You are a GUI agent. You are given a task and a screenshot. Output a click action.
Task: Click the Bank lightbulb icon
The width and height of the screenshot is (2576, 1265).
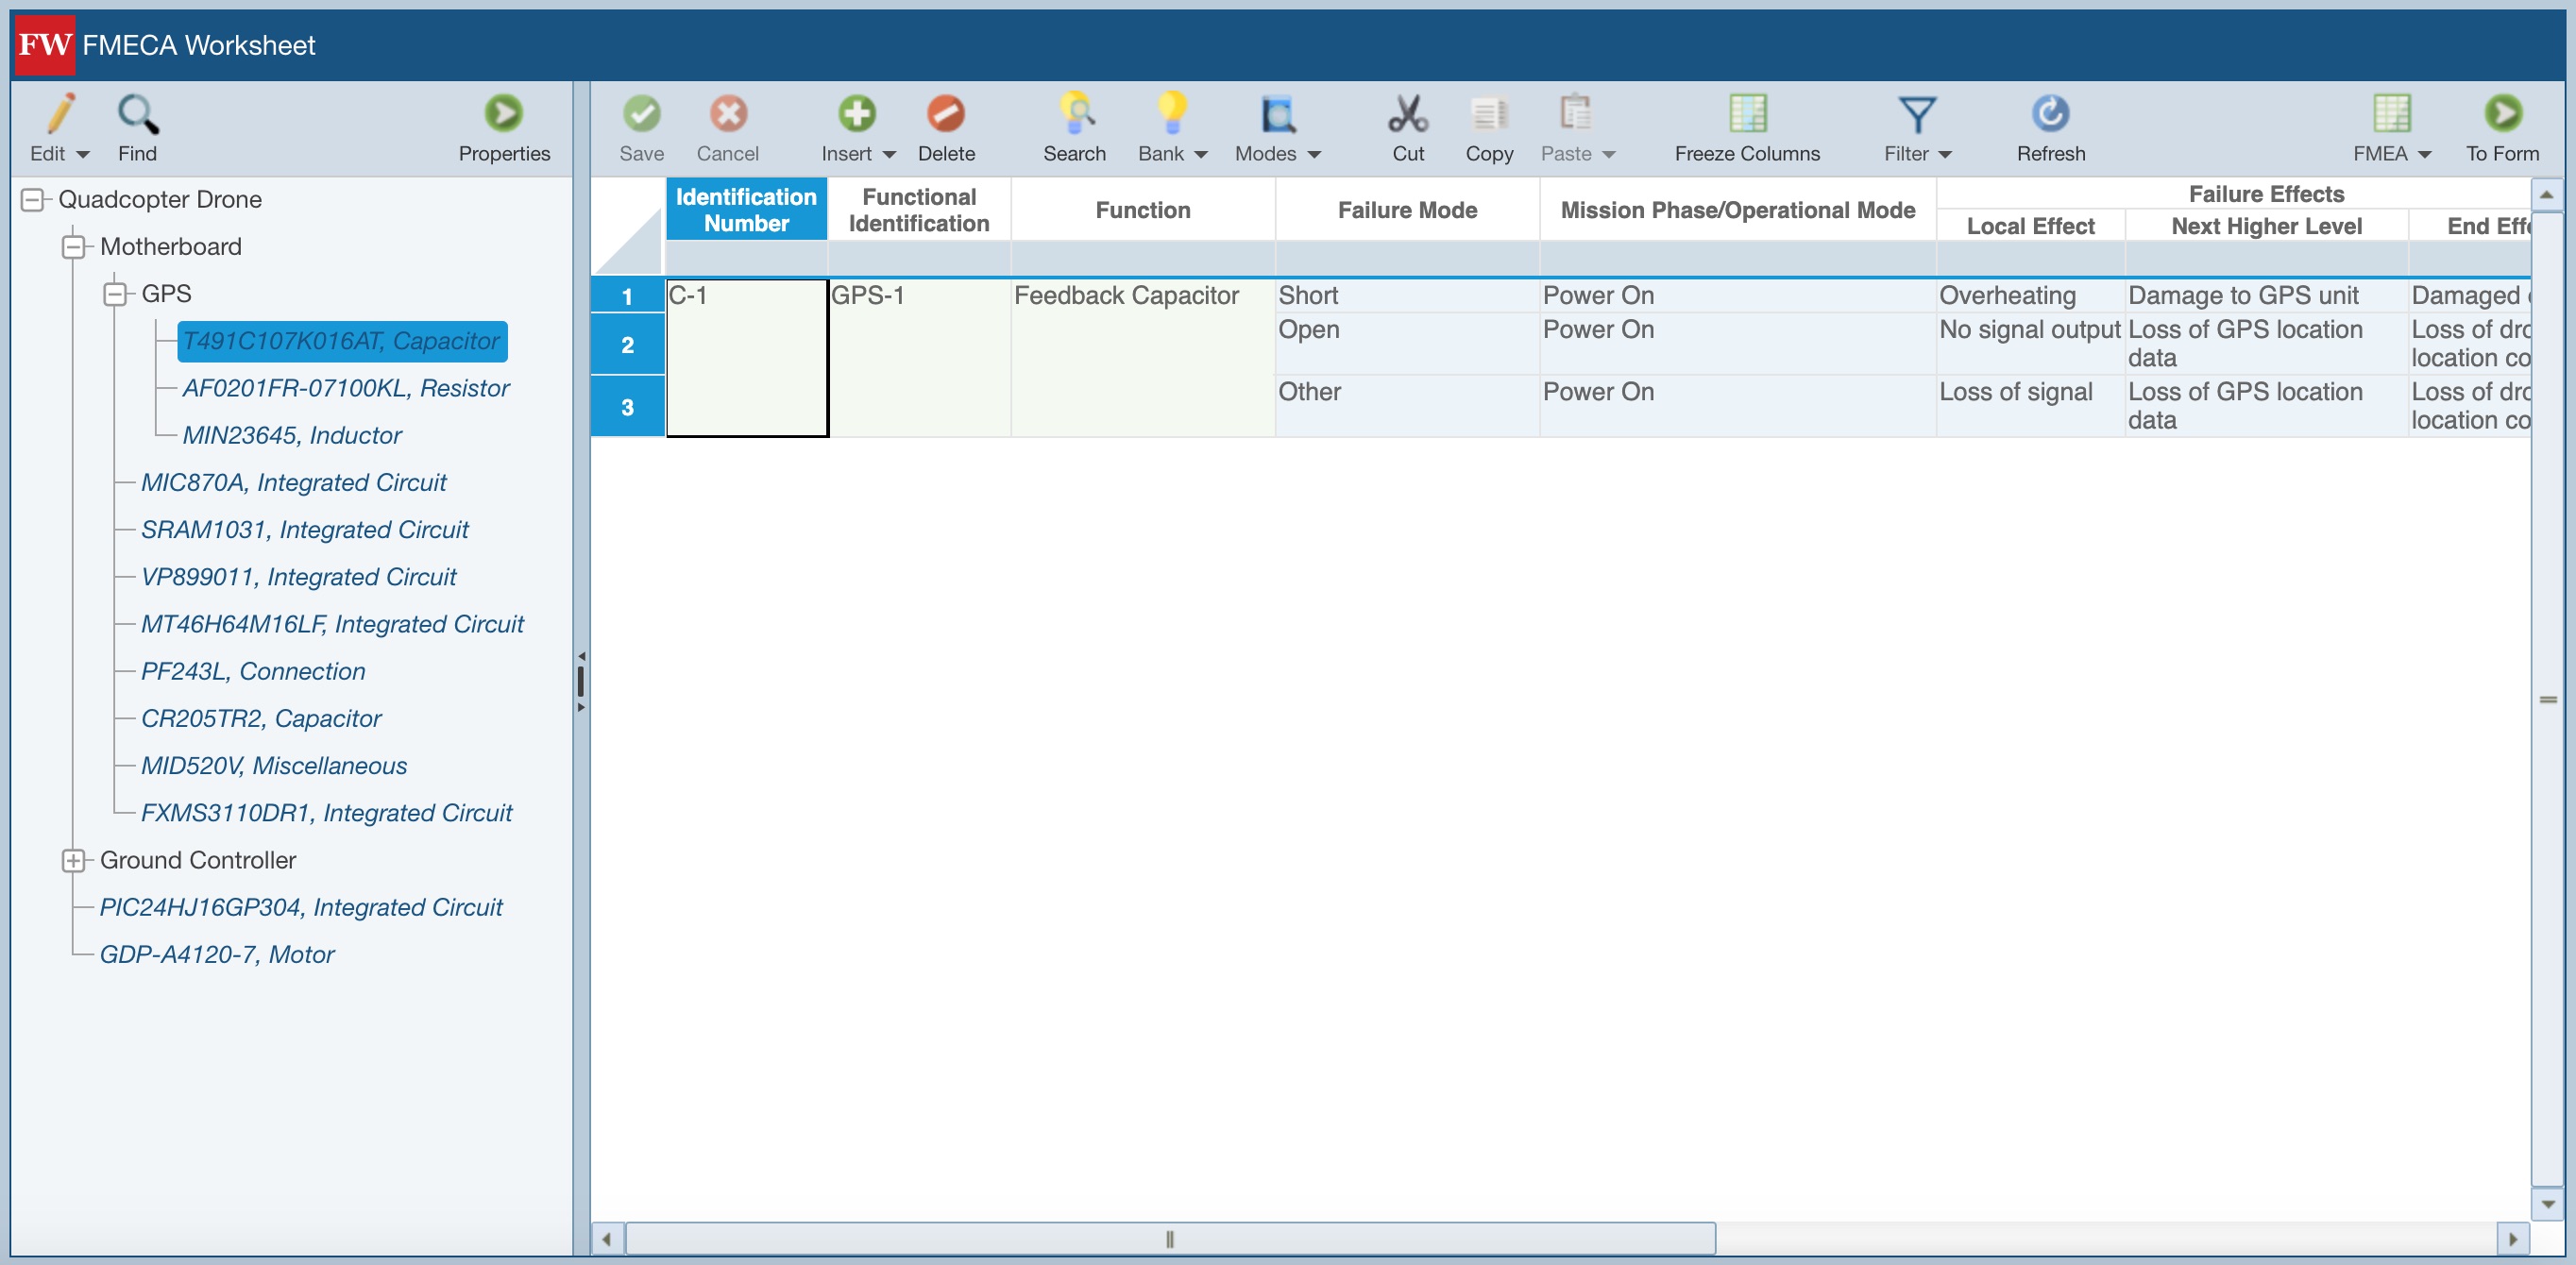point(1172,113)
